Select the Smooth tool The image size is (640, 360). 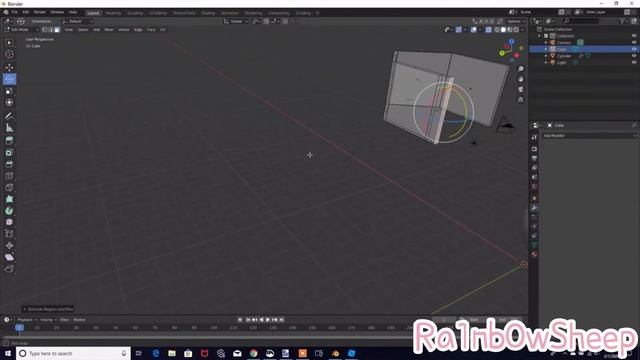[9, 222]
